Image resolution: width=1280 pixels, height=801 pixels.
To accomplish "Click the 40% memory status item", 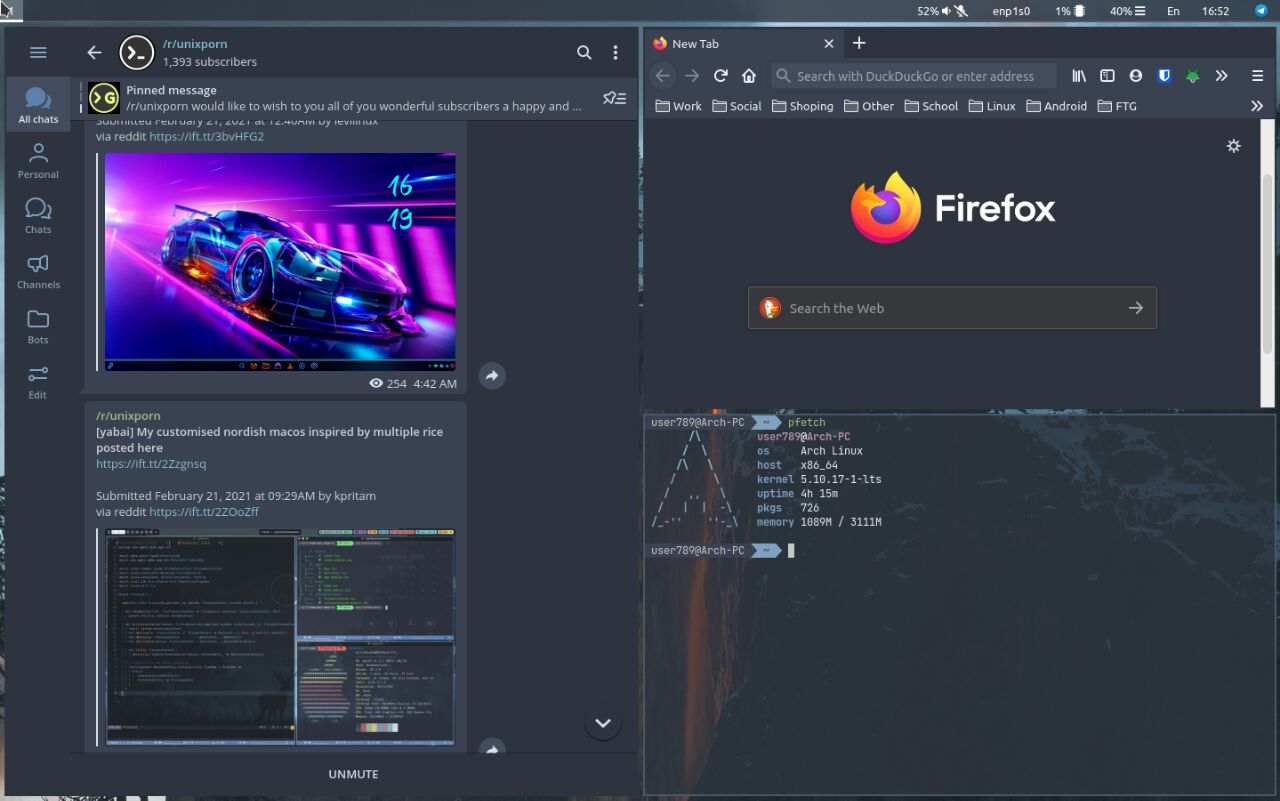I will (1127, 11).
